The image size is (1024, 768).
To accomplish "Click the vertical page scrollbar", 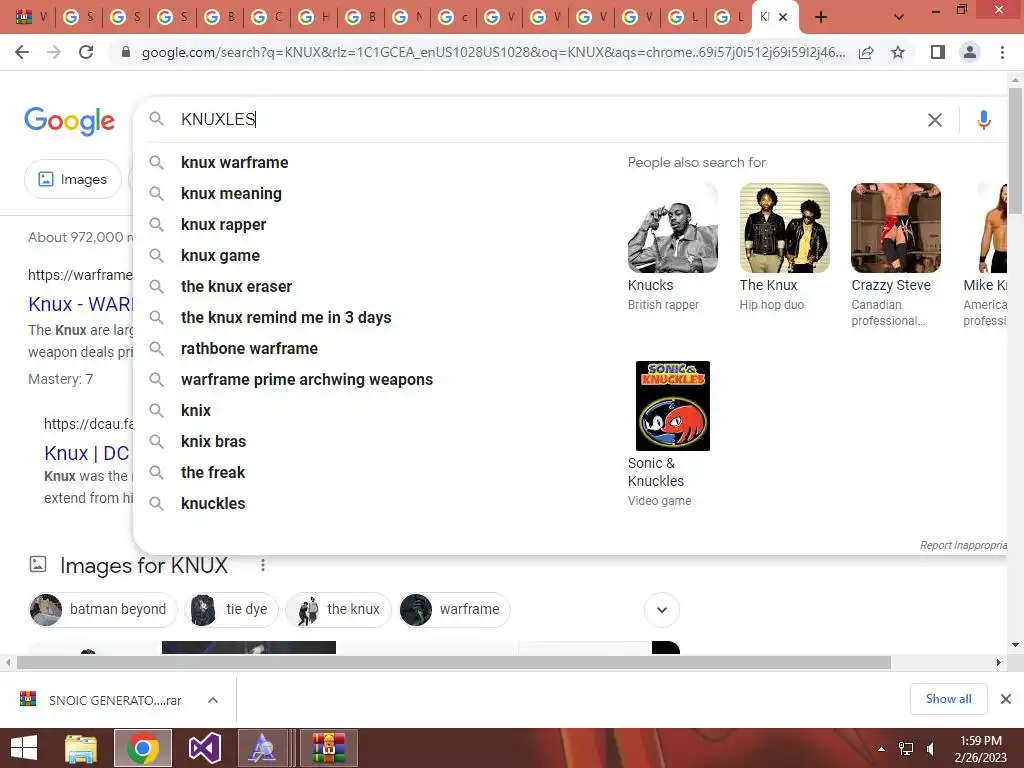I will point(1015,150).
